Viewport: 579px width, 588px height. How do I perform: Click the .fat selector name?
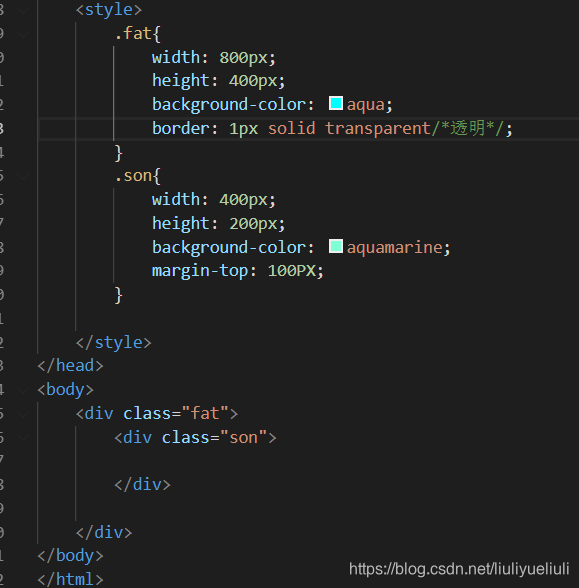pos(133,34)
